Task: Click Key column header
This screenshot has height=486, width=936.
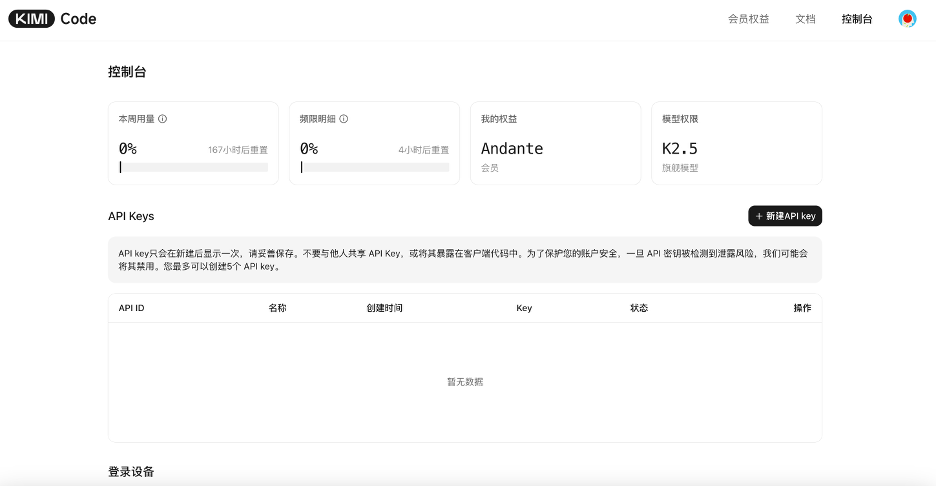Action: click(524, 308)
